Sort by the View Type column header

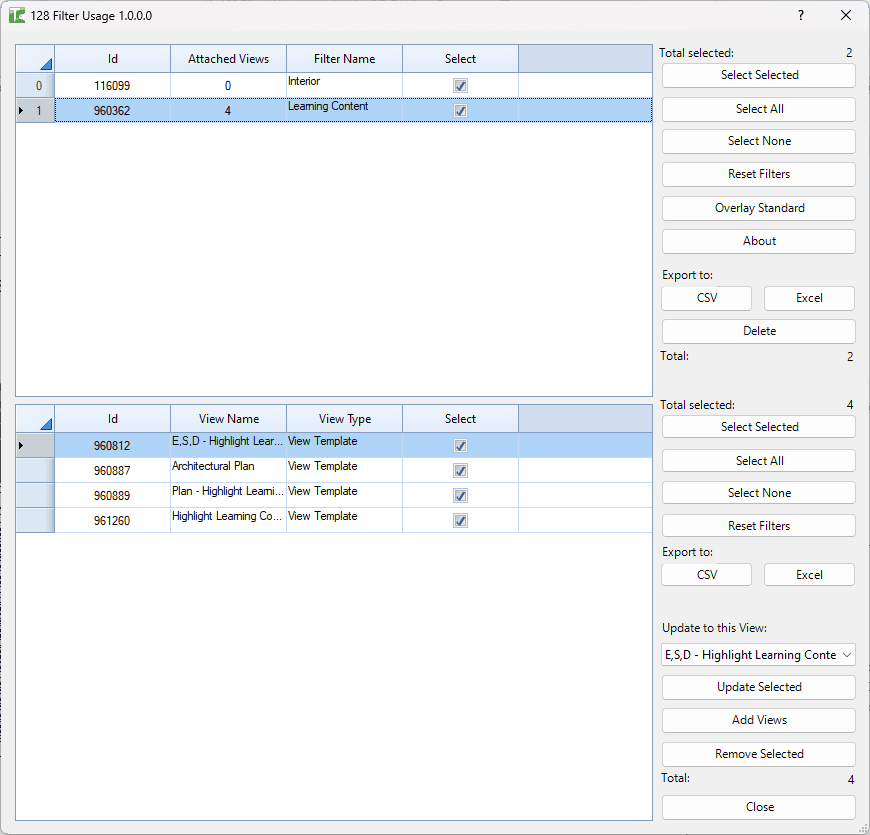click(x=345, y=419)
